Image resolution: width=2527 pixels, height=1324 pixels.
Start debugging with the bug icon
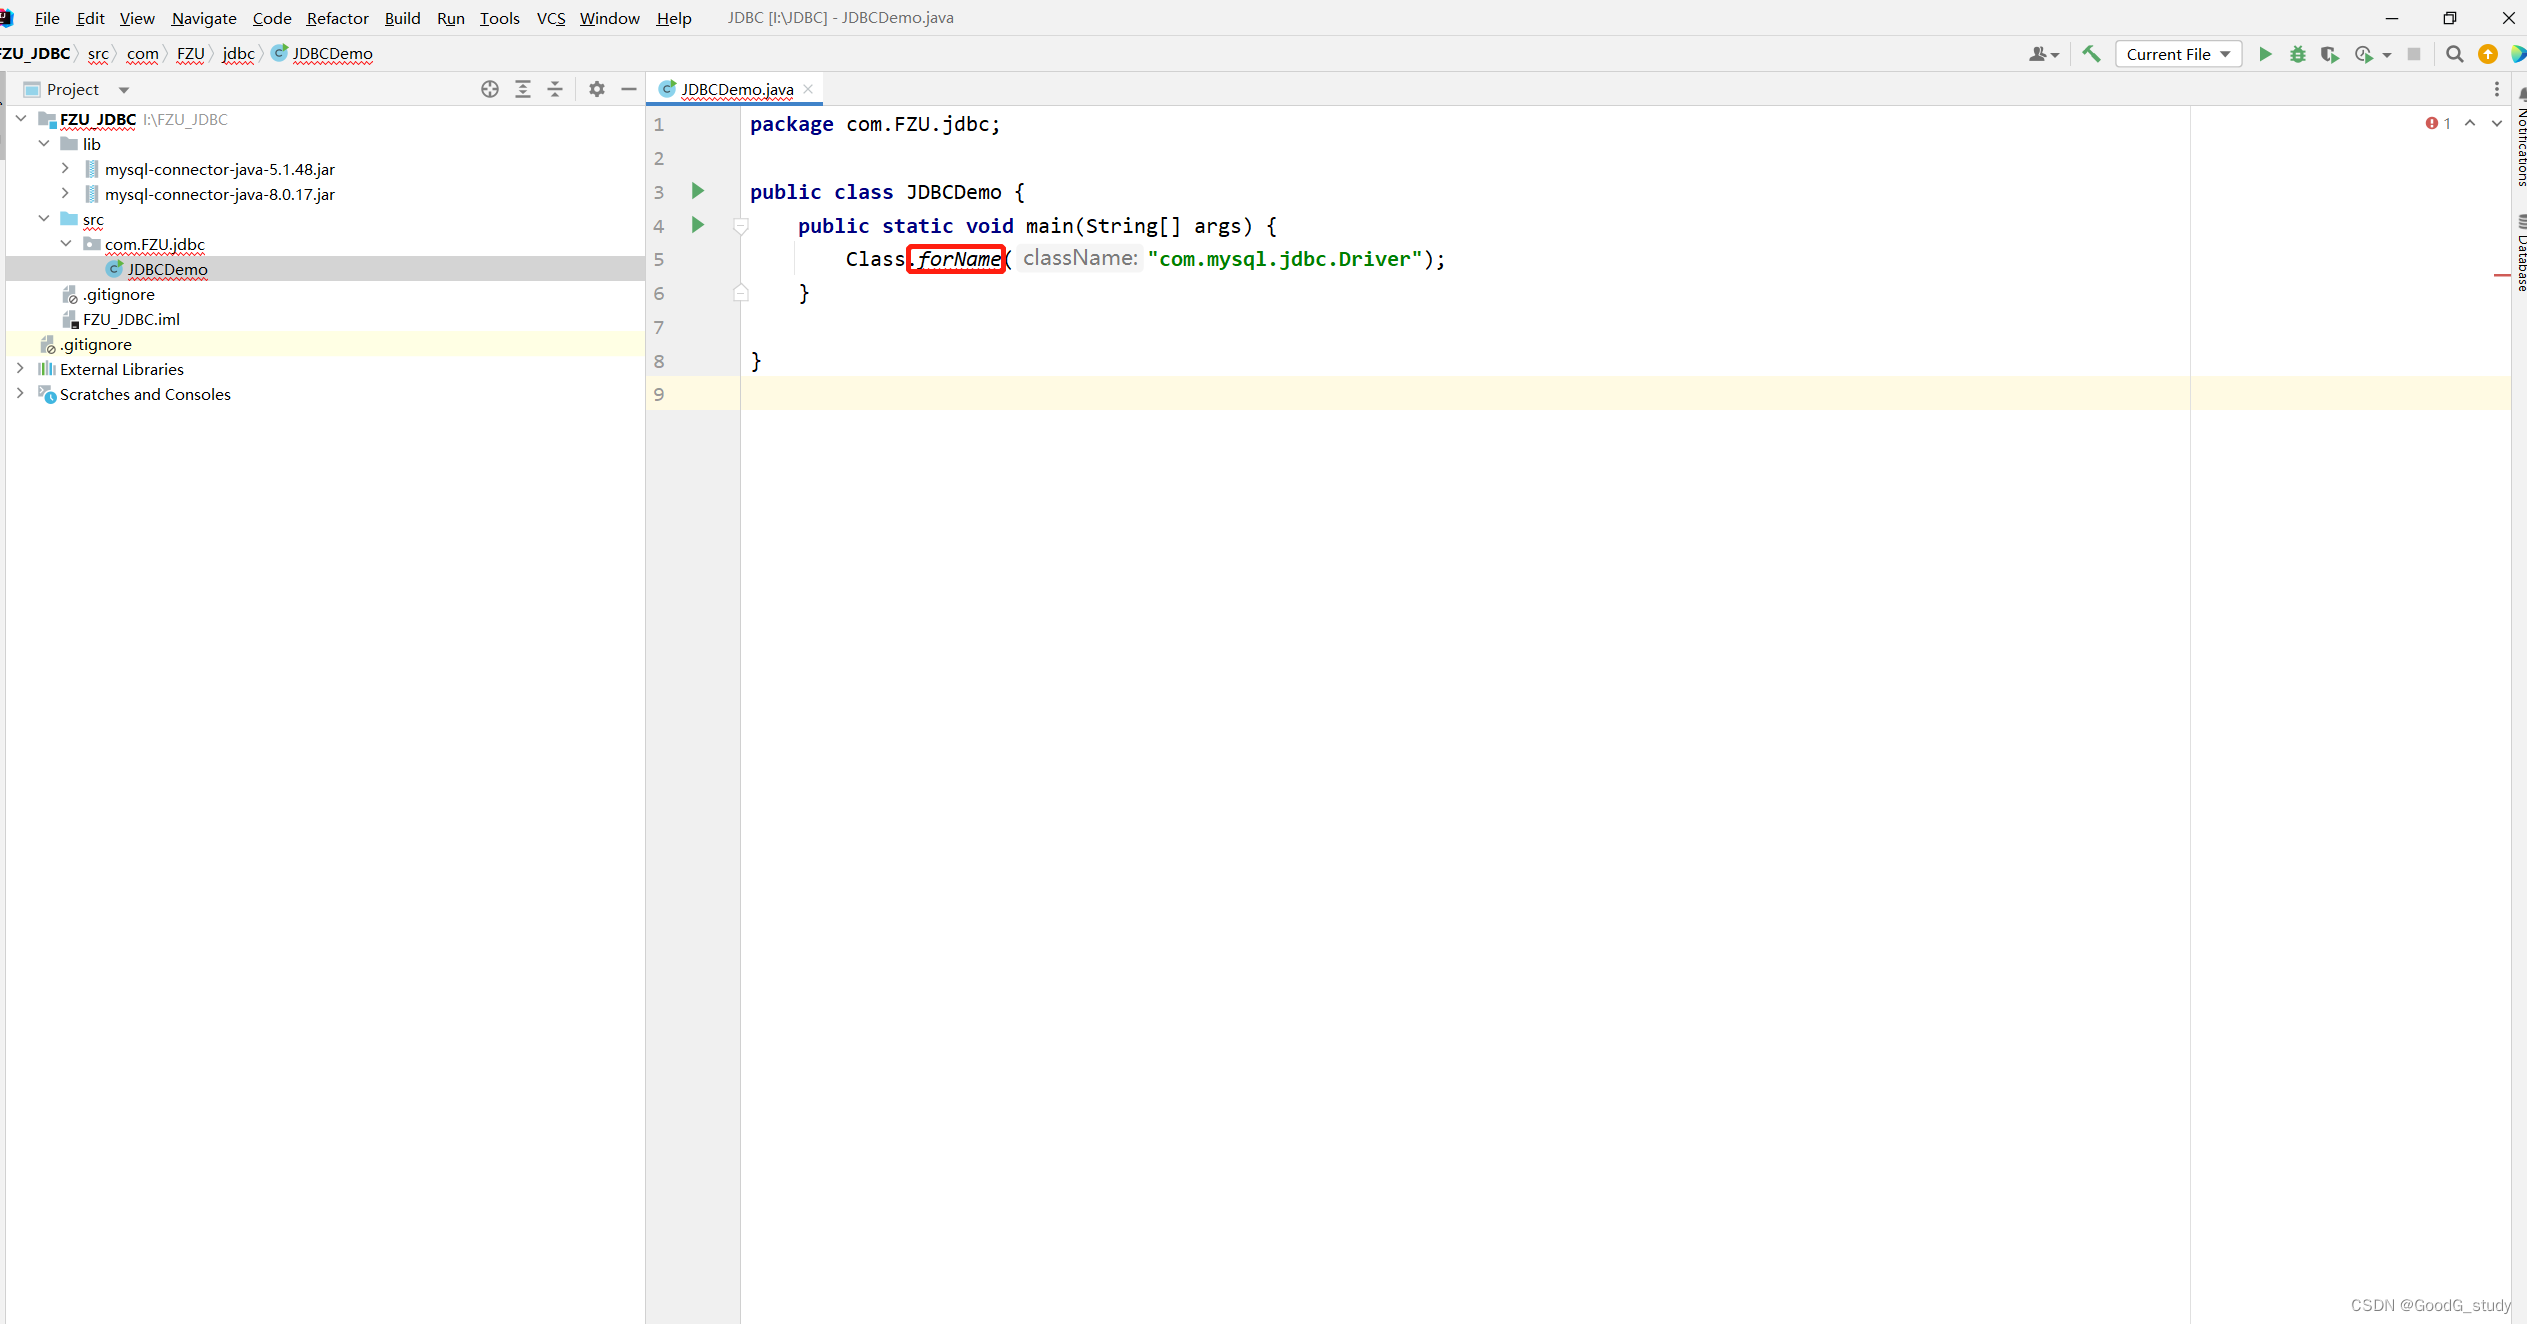(2297, 54)
